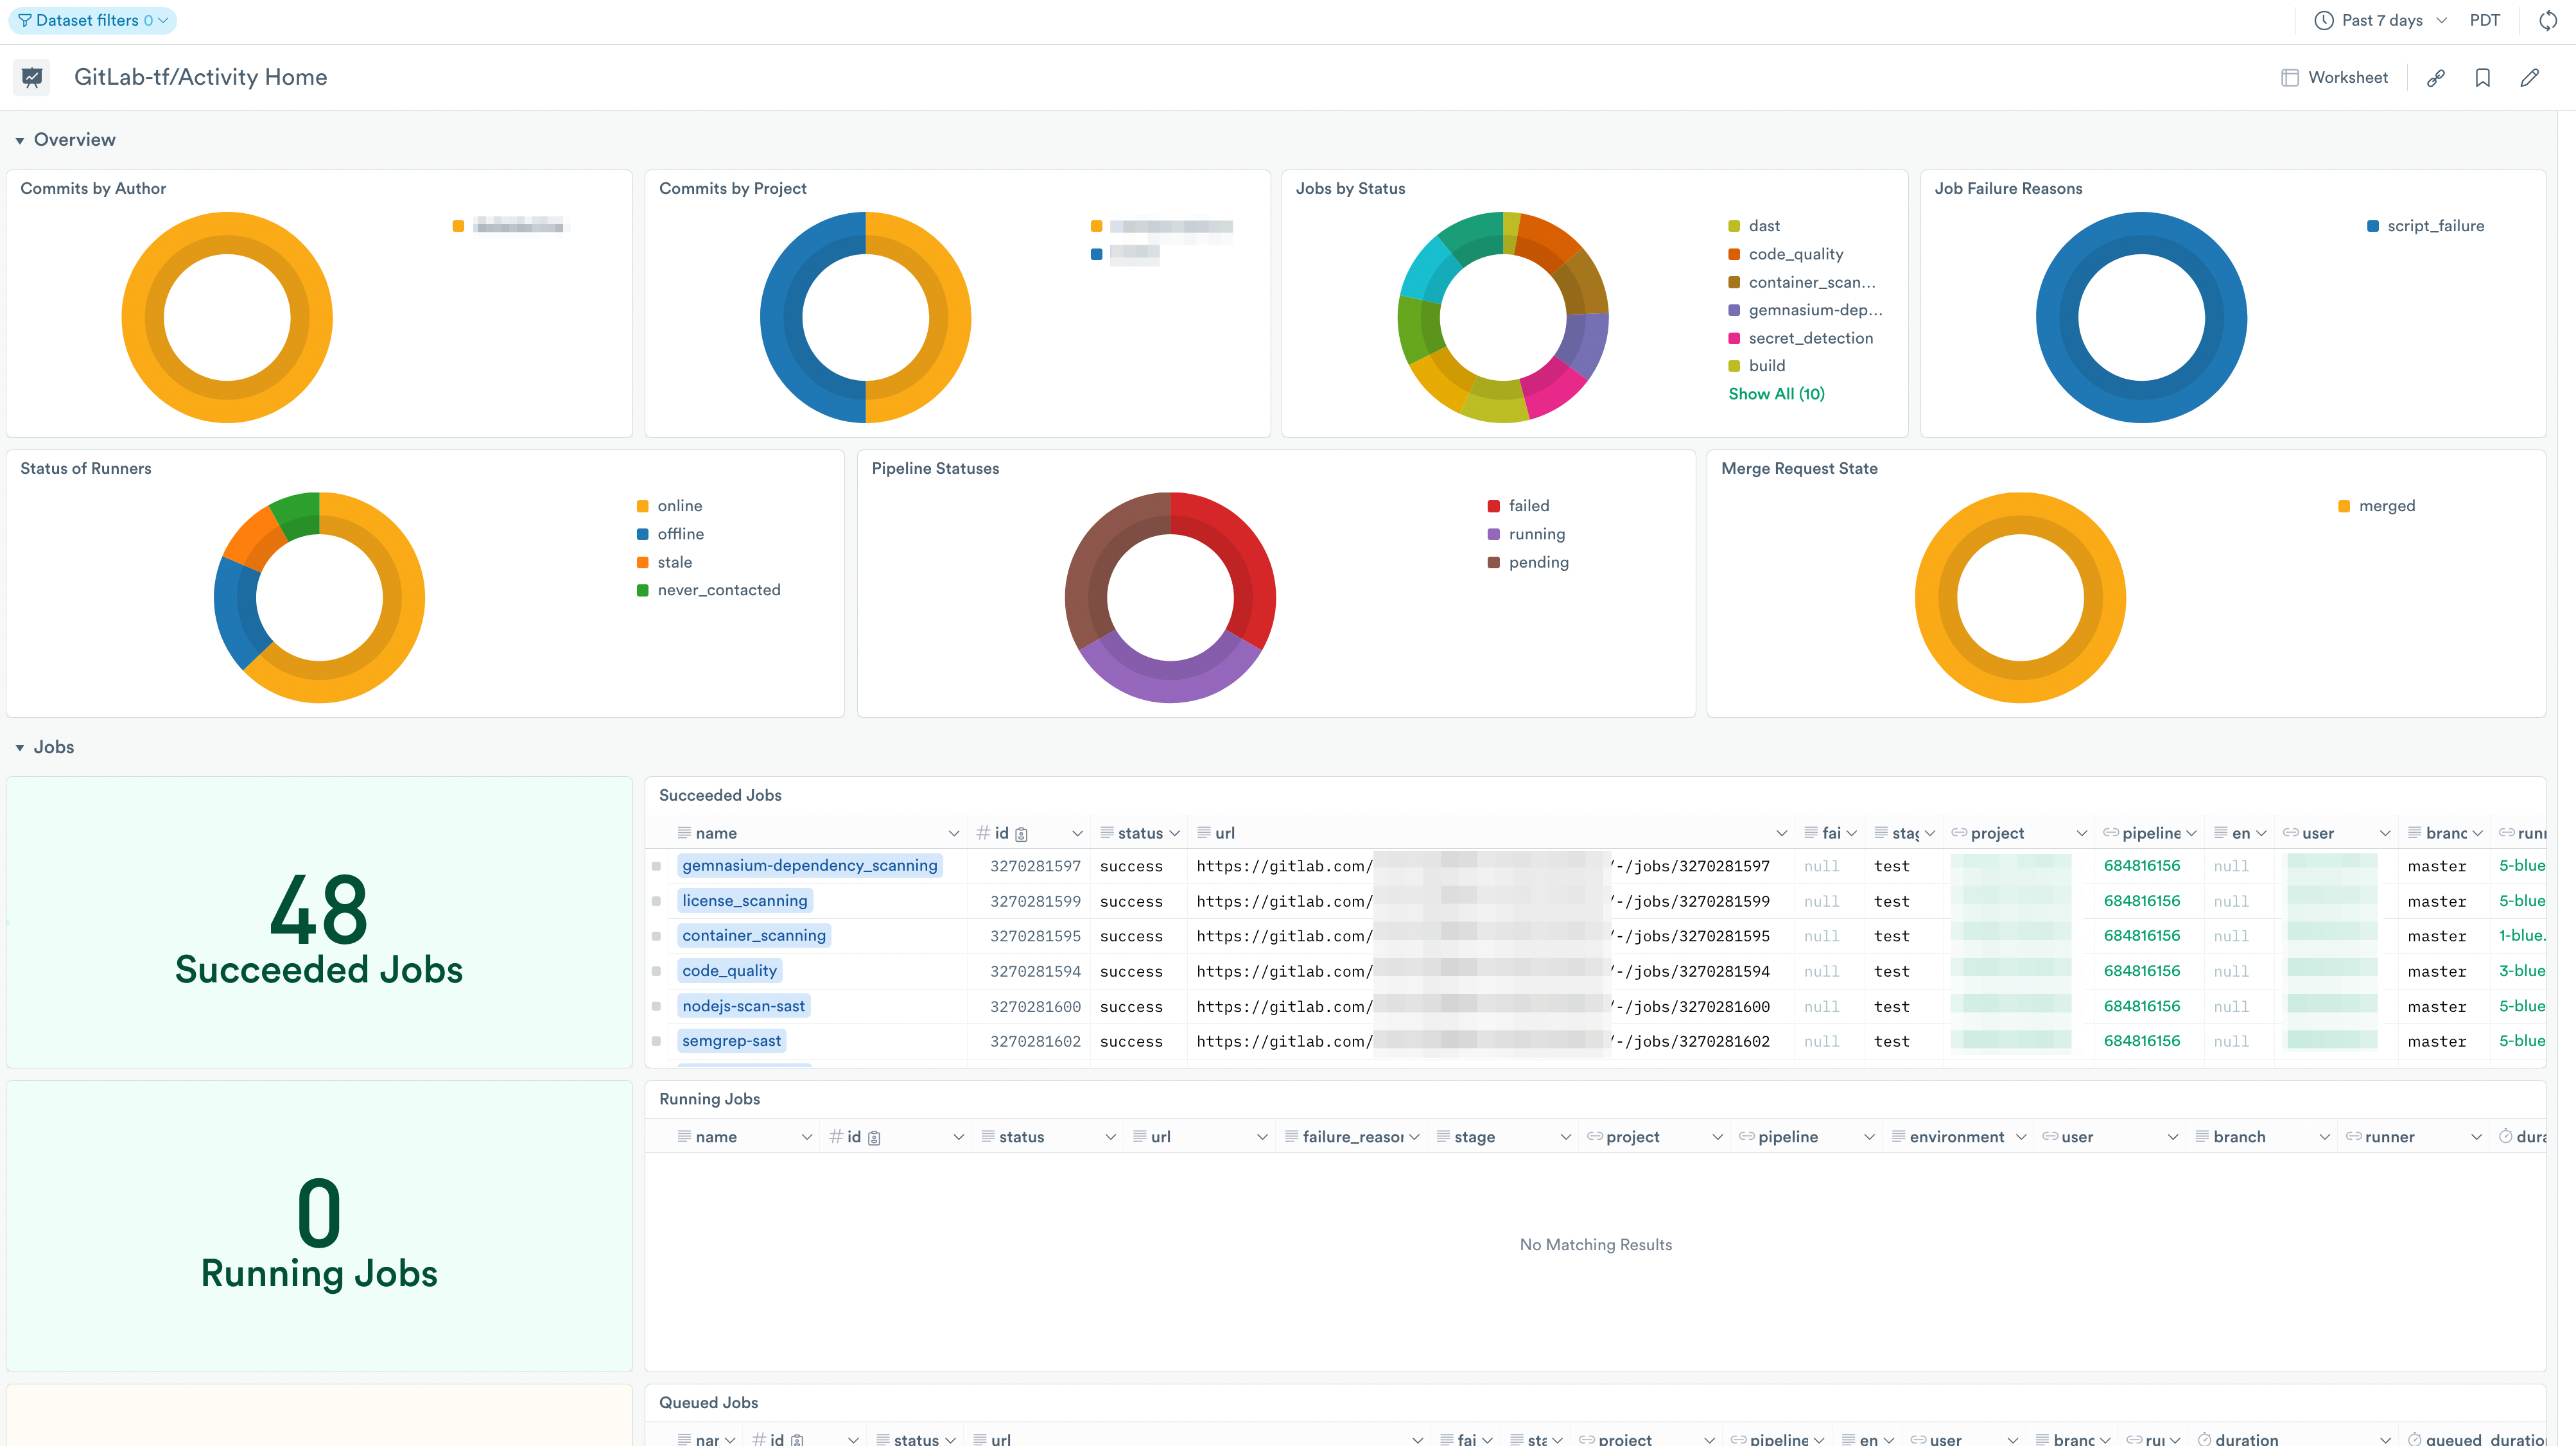
Task: Click the copy link icon
Action: coord(2435,78)
